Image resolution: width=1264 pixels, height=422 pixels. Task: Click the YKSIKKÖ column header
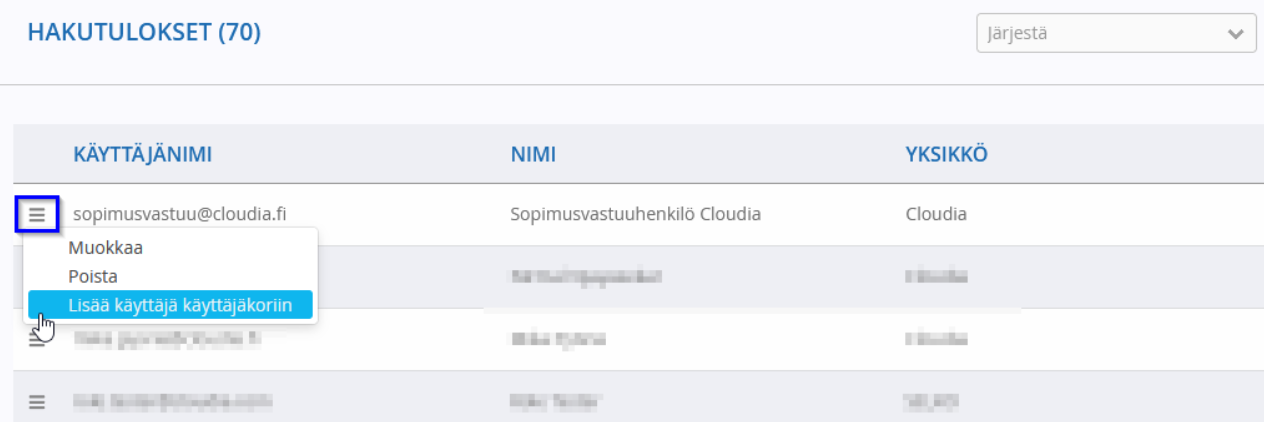coord(946,154)
